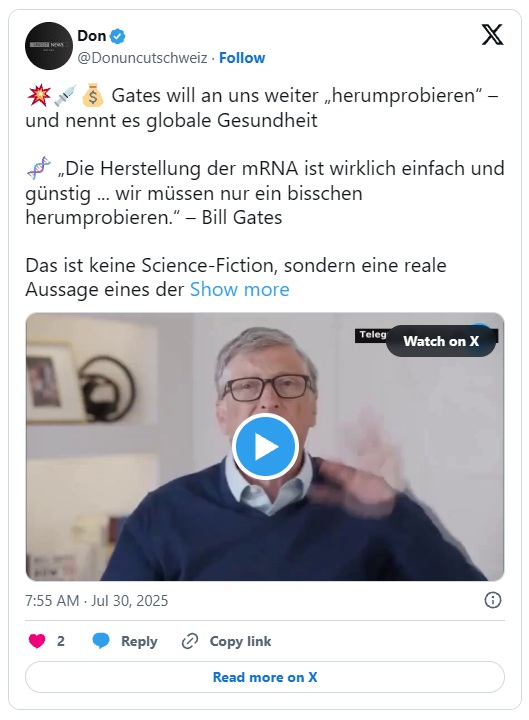Click the Copy link text
The image size is (529, 720).
pos(240,641)
